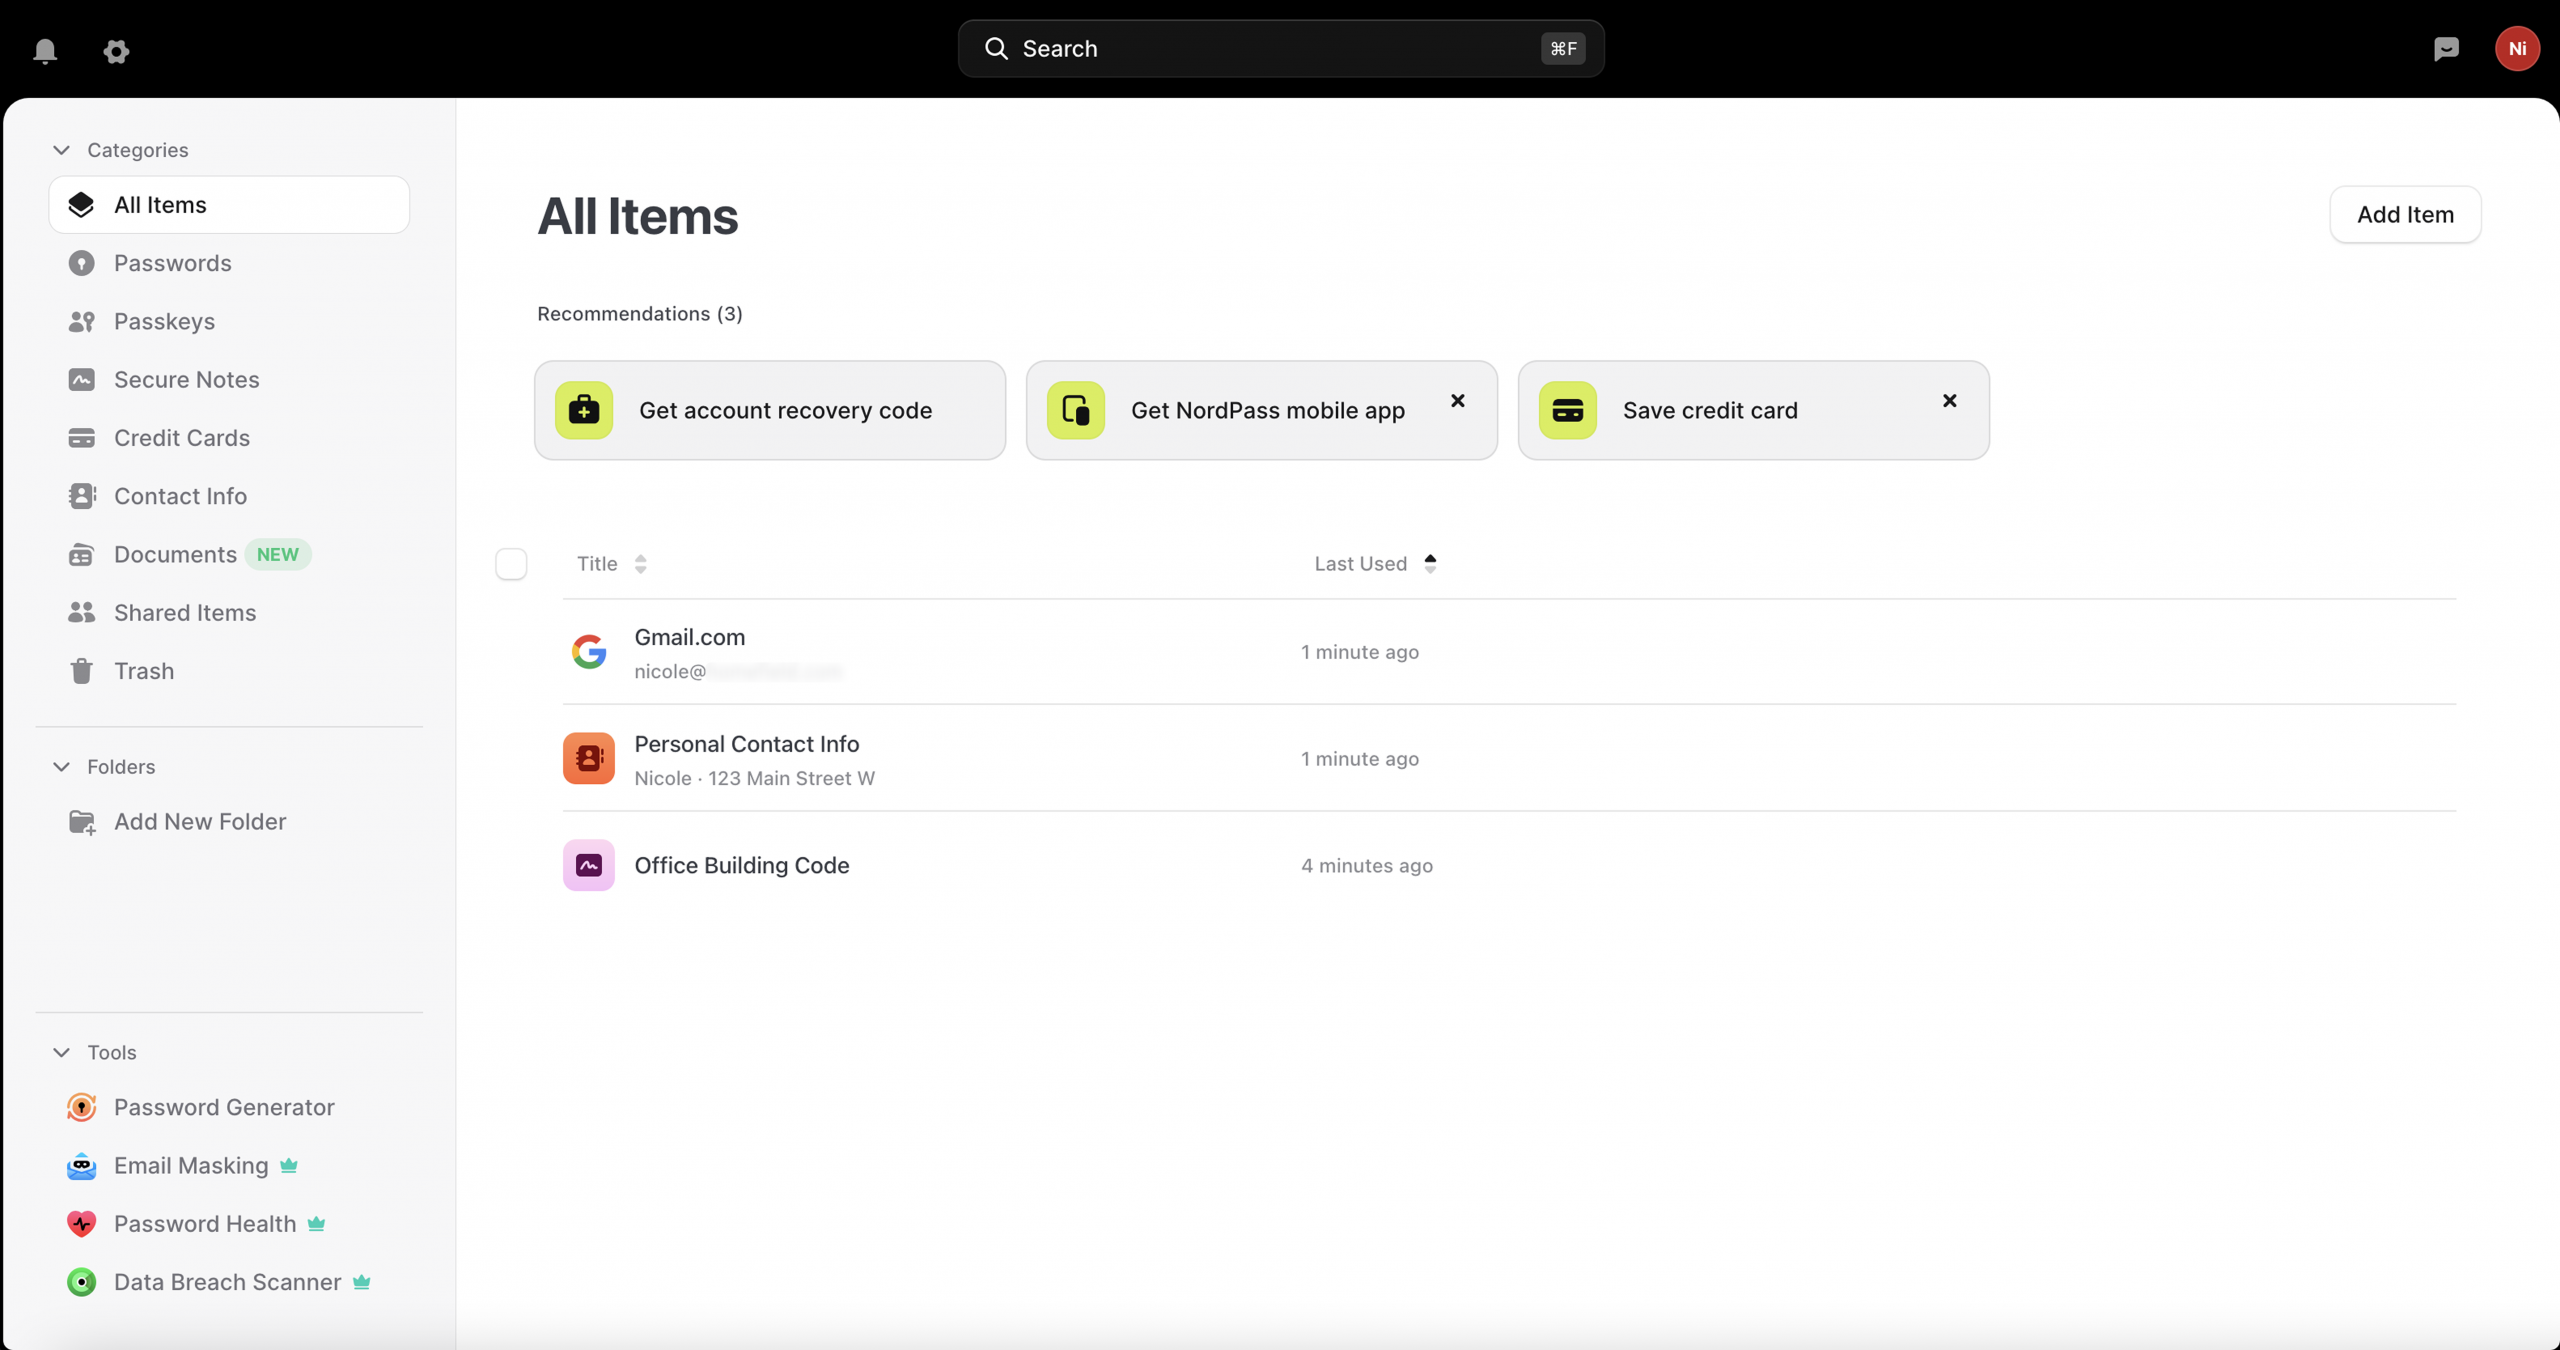Open settings via the gear icon
Screen dimensions: 2560x1350
point(116,50)
